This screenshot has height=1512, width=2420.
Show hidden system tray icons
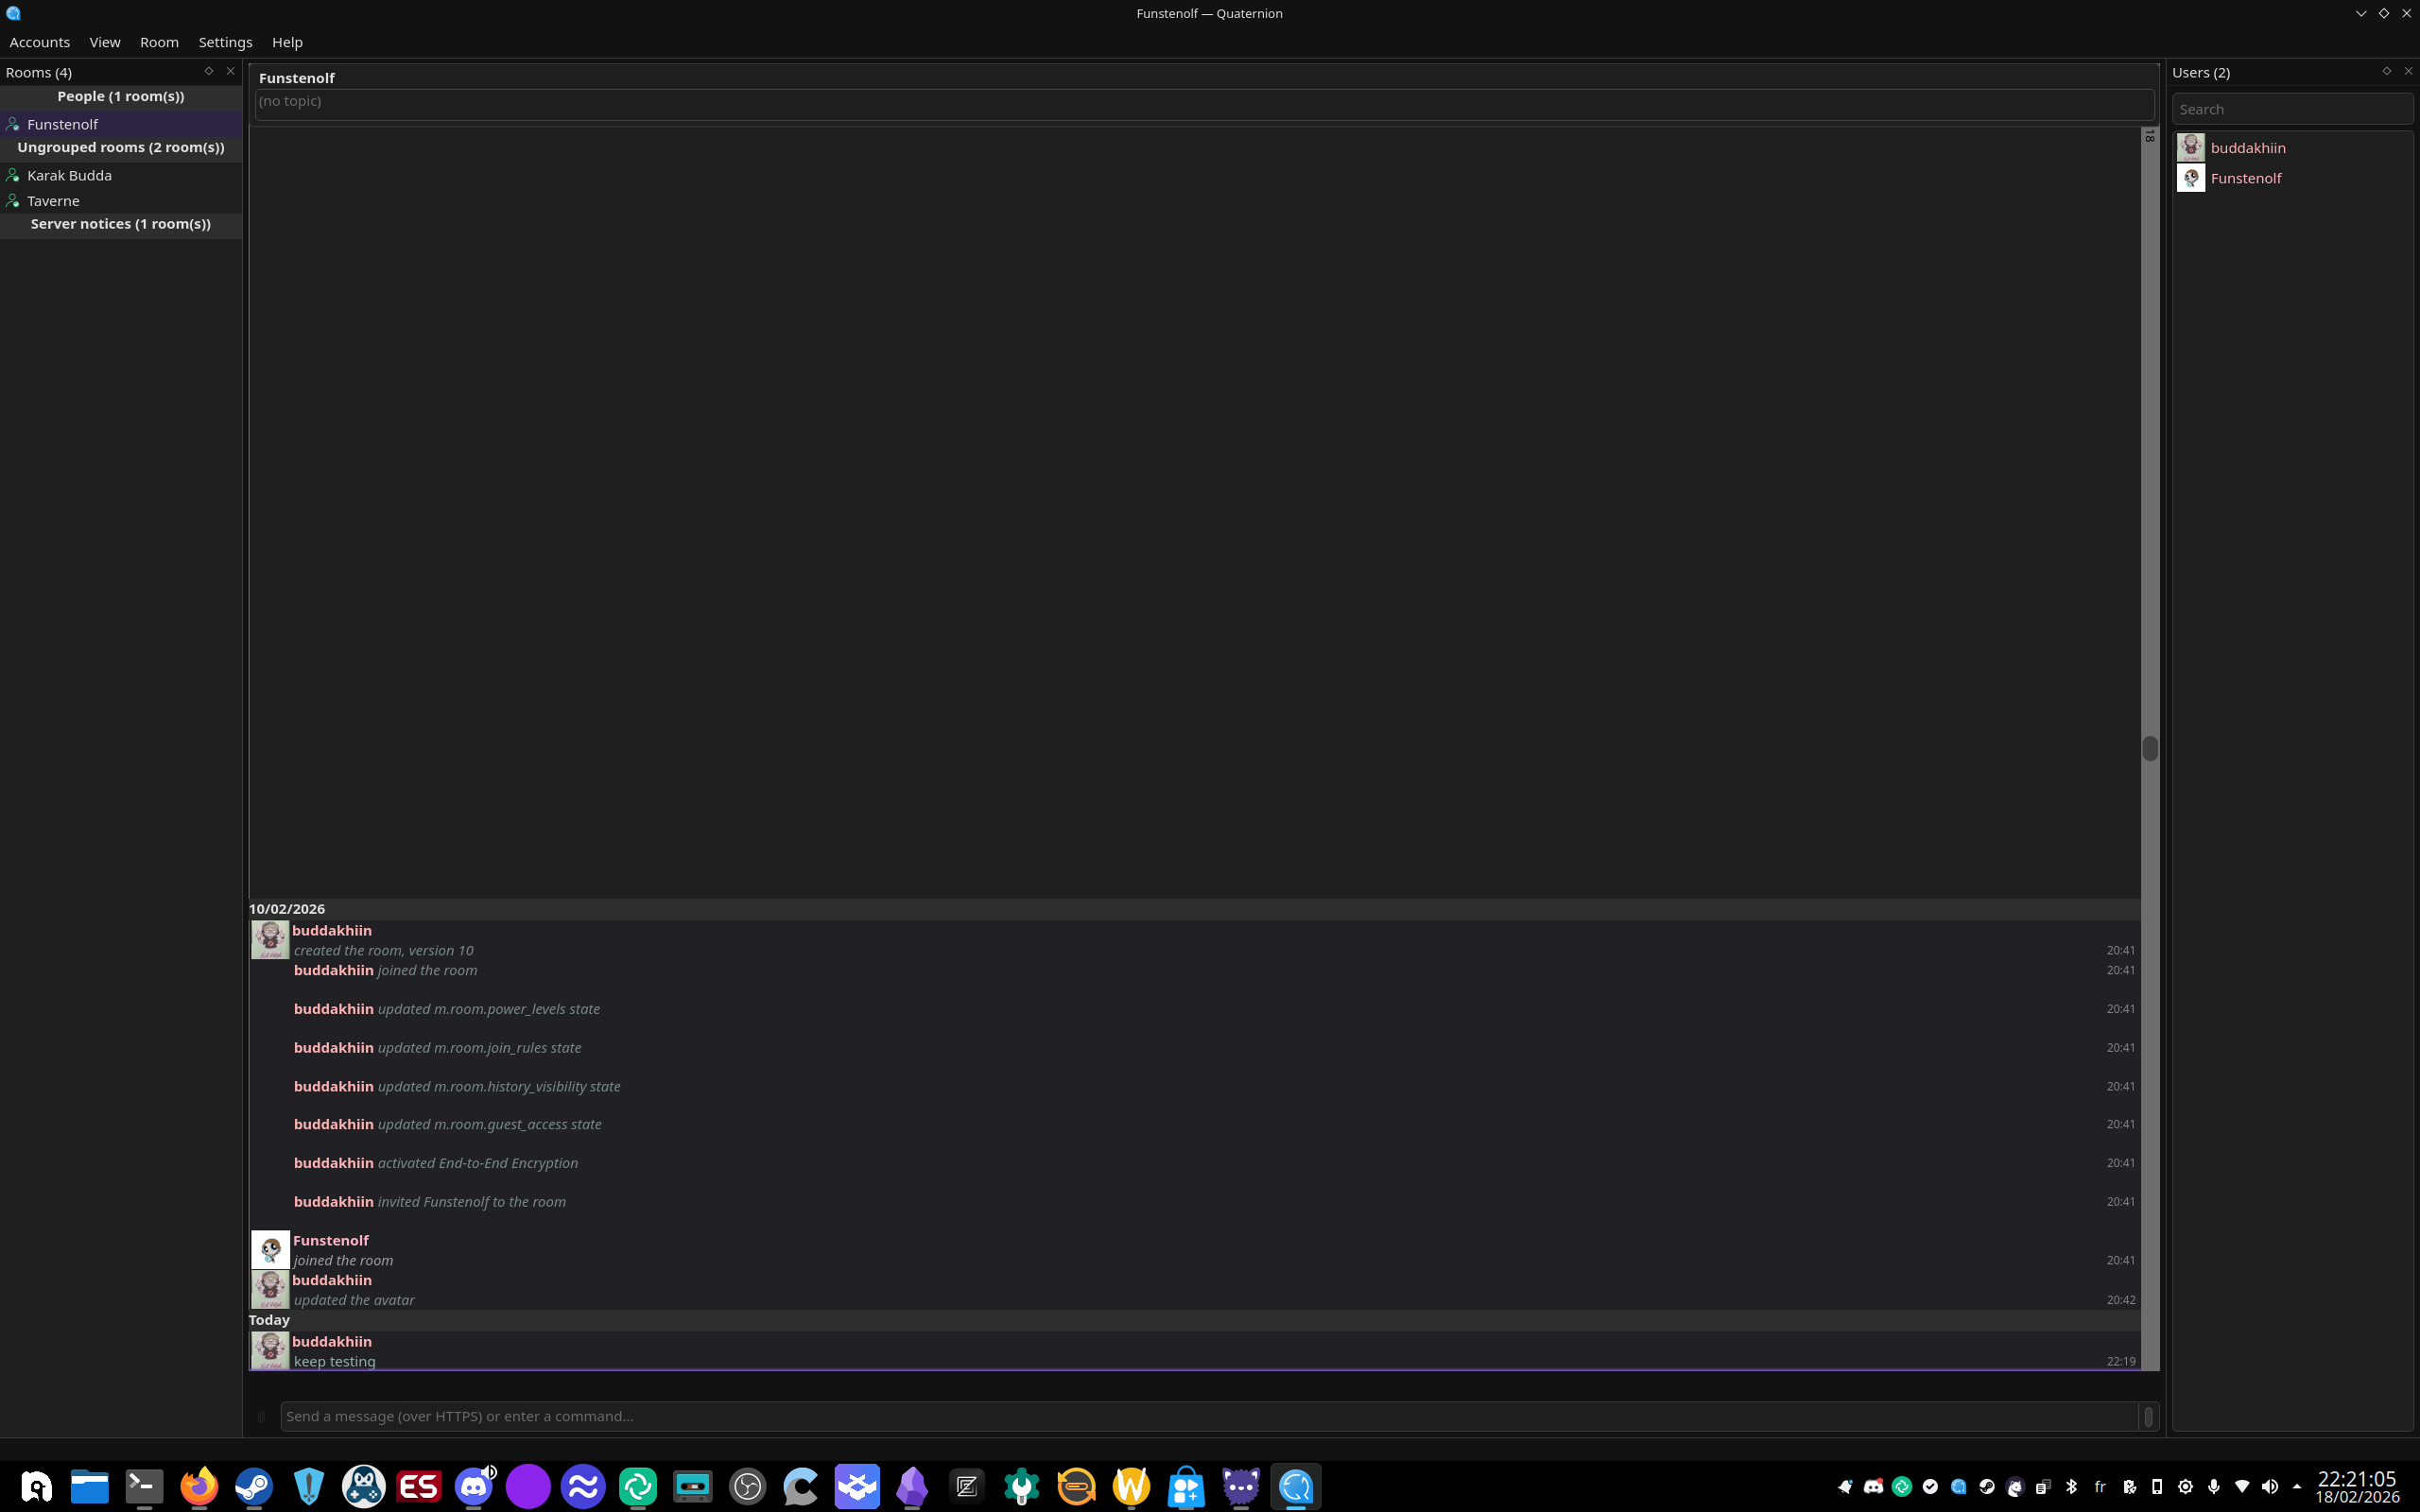2296,1487
